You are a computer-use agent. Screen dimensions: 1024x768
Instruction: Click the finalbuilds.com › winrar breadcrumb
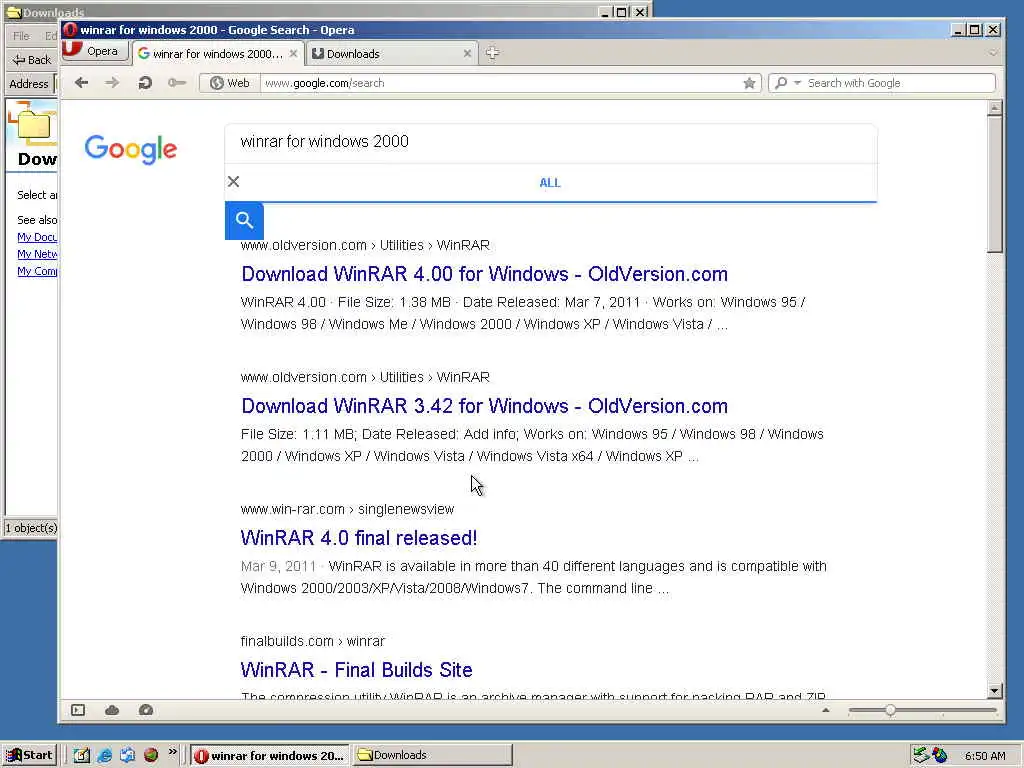312,641
